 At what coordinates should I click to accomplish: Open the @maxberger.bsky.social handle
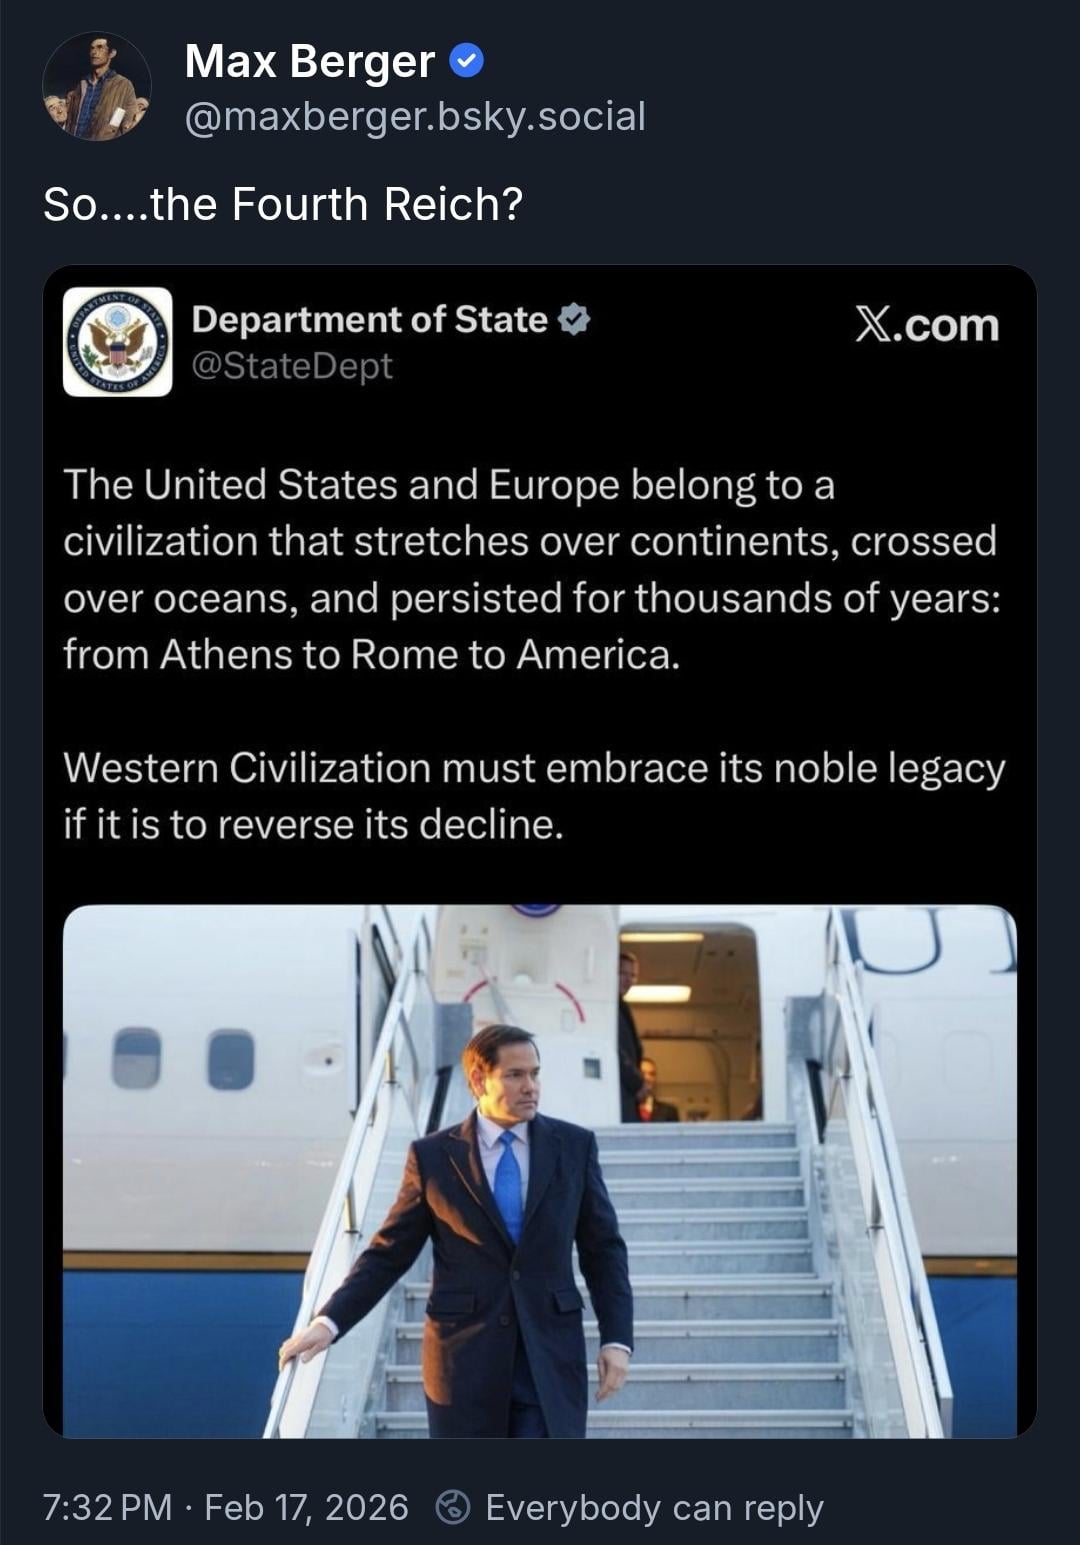(x=415, y=117)
